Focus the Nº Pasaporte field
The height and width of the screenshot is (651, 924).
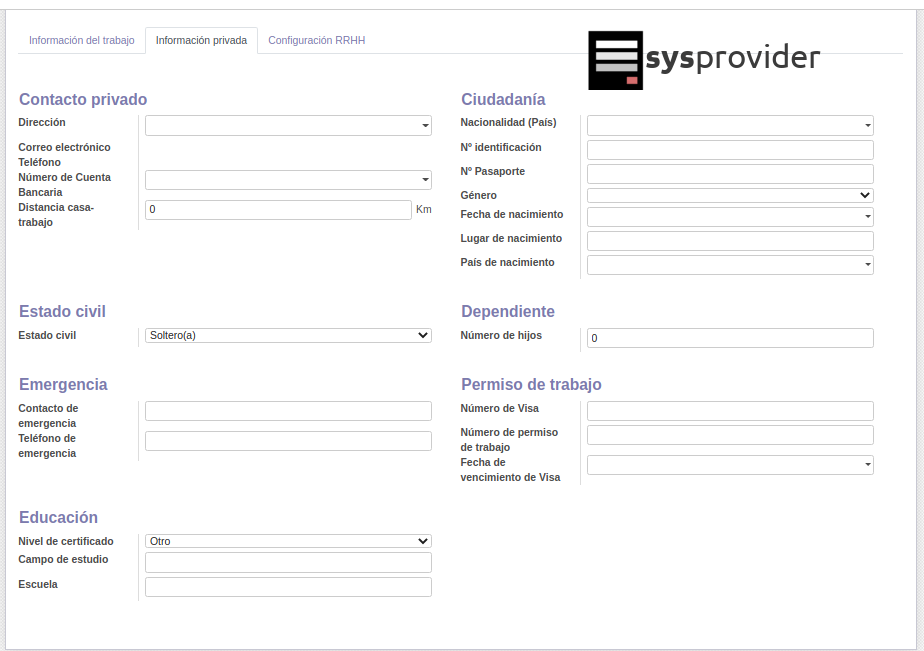730,174
